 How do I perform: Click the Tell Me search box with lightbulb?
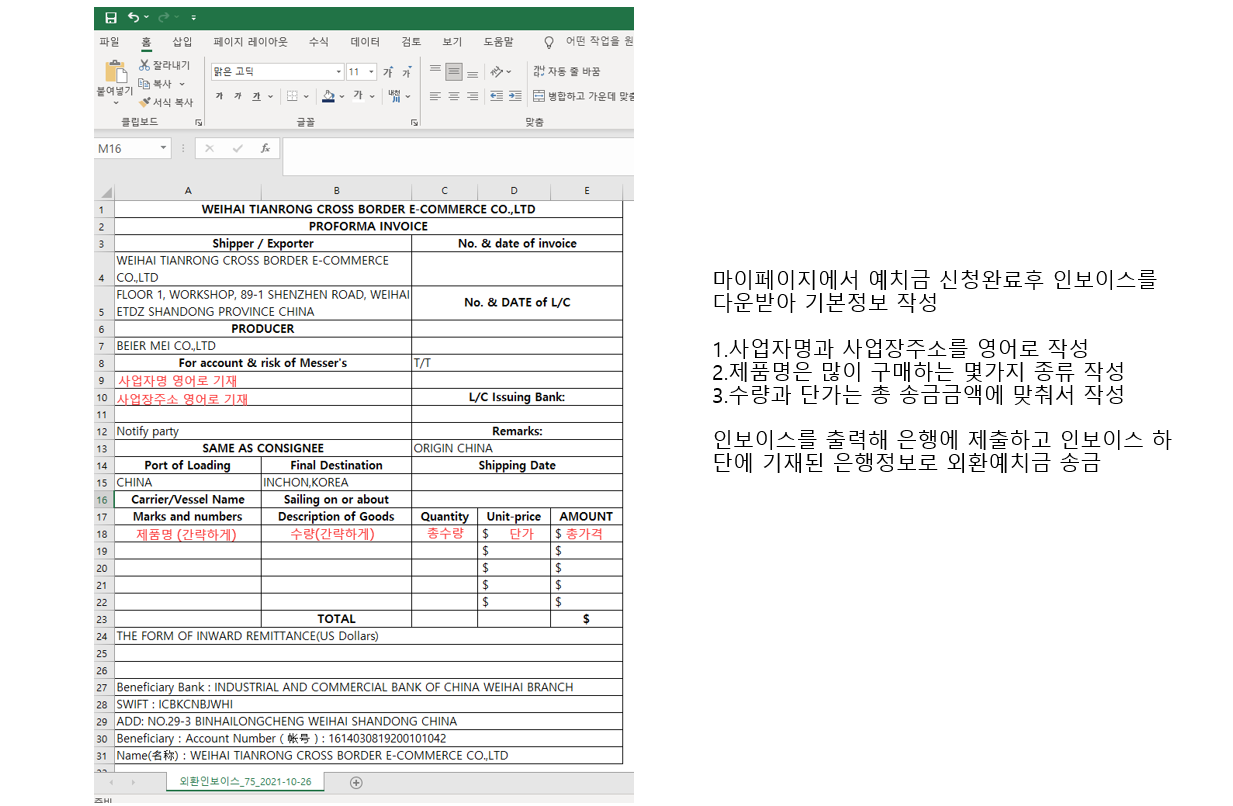click(589, 42)
